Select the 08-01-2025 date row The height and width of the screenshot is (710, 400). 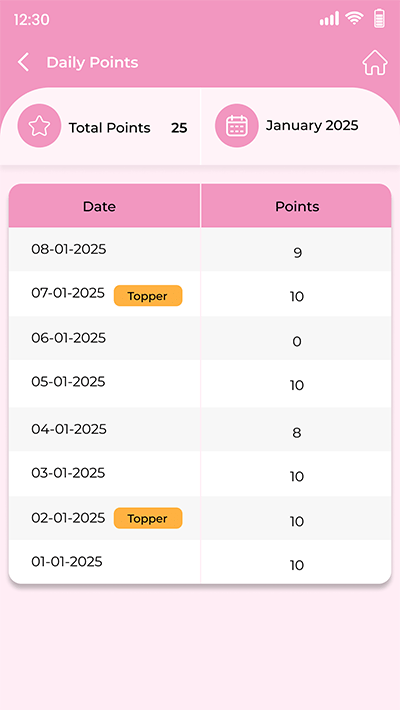tap(200, 249)
